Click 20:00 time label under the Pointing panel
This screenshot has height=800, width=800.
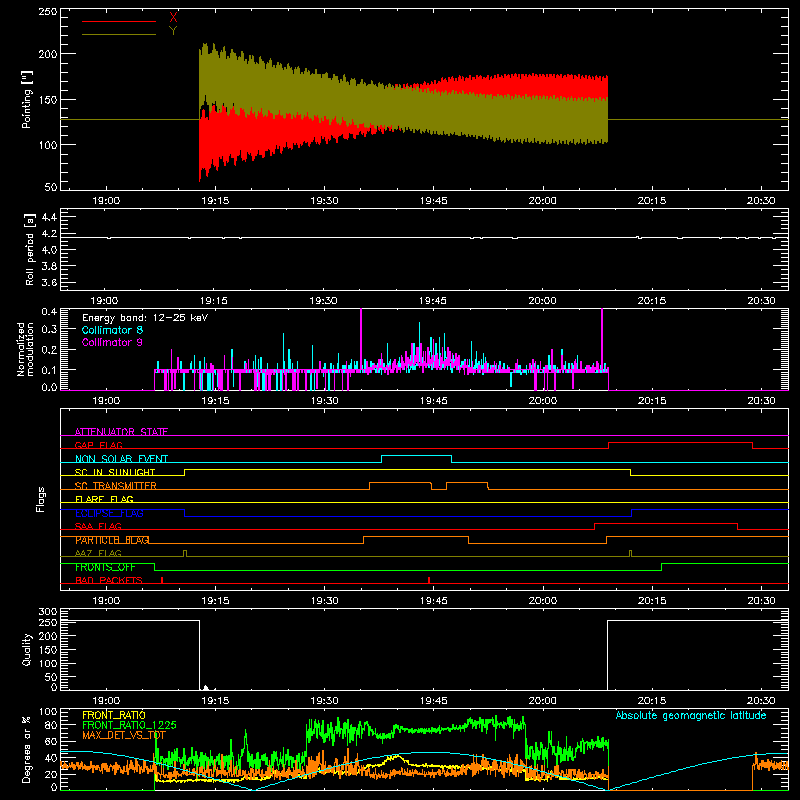pos(542,201)
